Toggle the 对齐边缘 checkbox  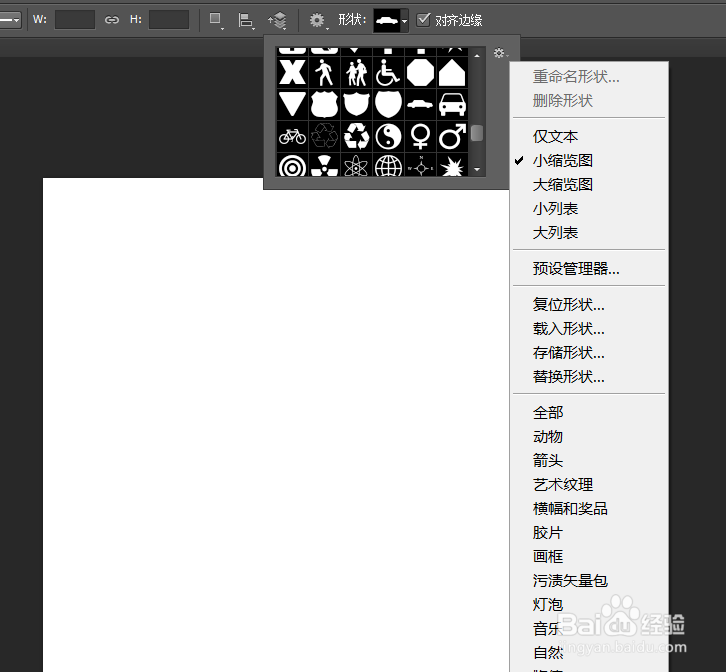point(423,19)
